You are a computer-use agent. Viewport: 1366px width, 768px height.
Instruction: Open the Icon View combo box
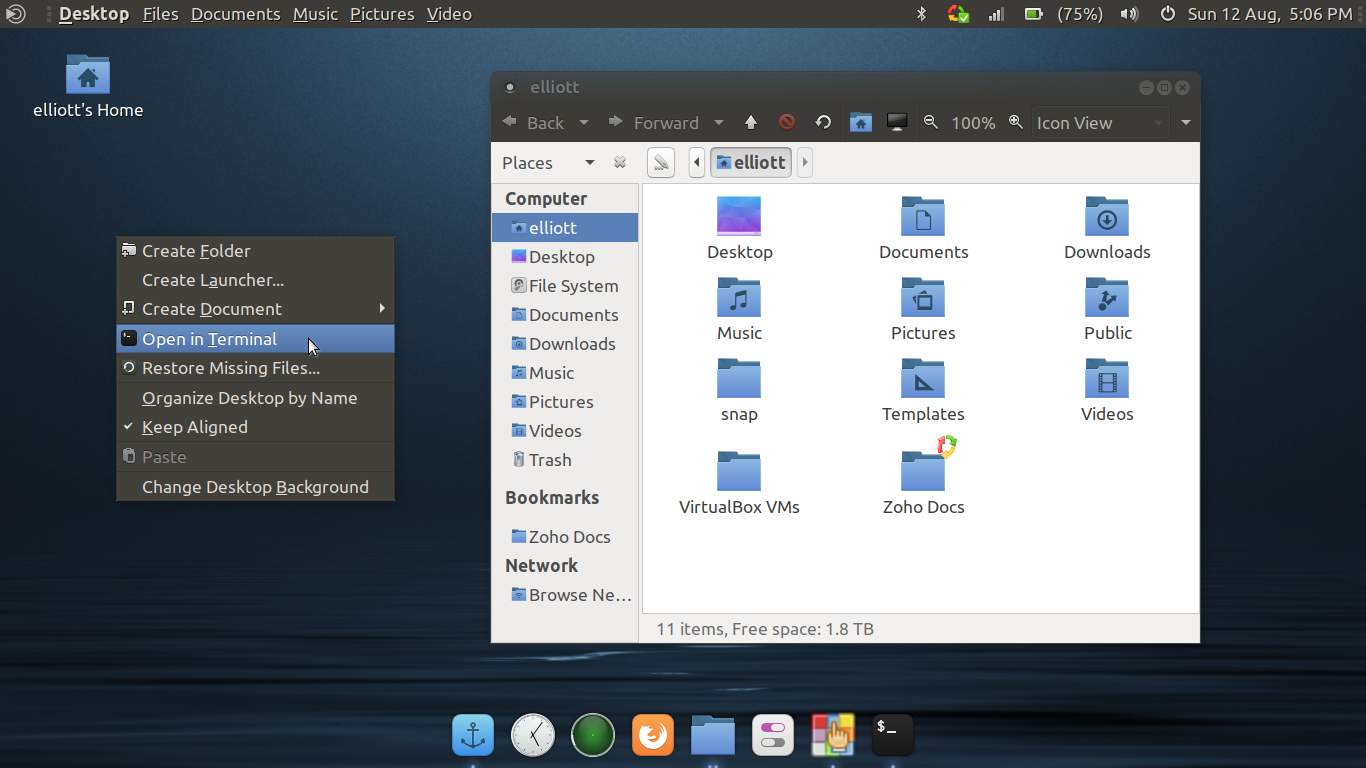coord(1100,123)
